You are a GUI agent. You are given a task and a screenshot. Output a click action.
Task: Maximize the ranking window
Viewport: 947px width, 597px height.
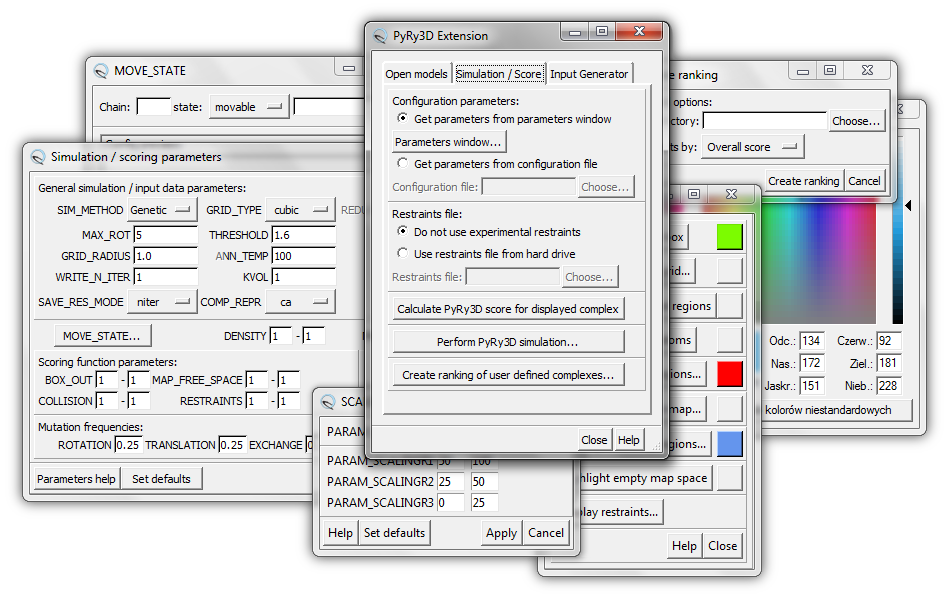(830, 71)
